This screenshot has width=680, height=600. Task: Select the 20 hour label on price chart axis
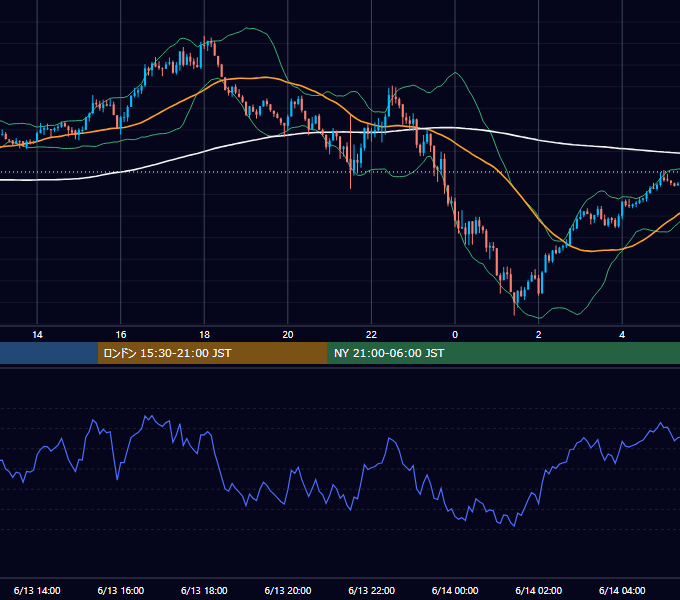[x=288, y=335]
